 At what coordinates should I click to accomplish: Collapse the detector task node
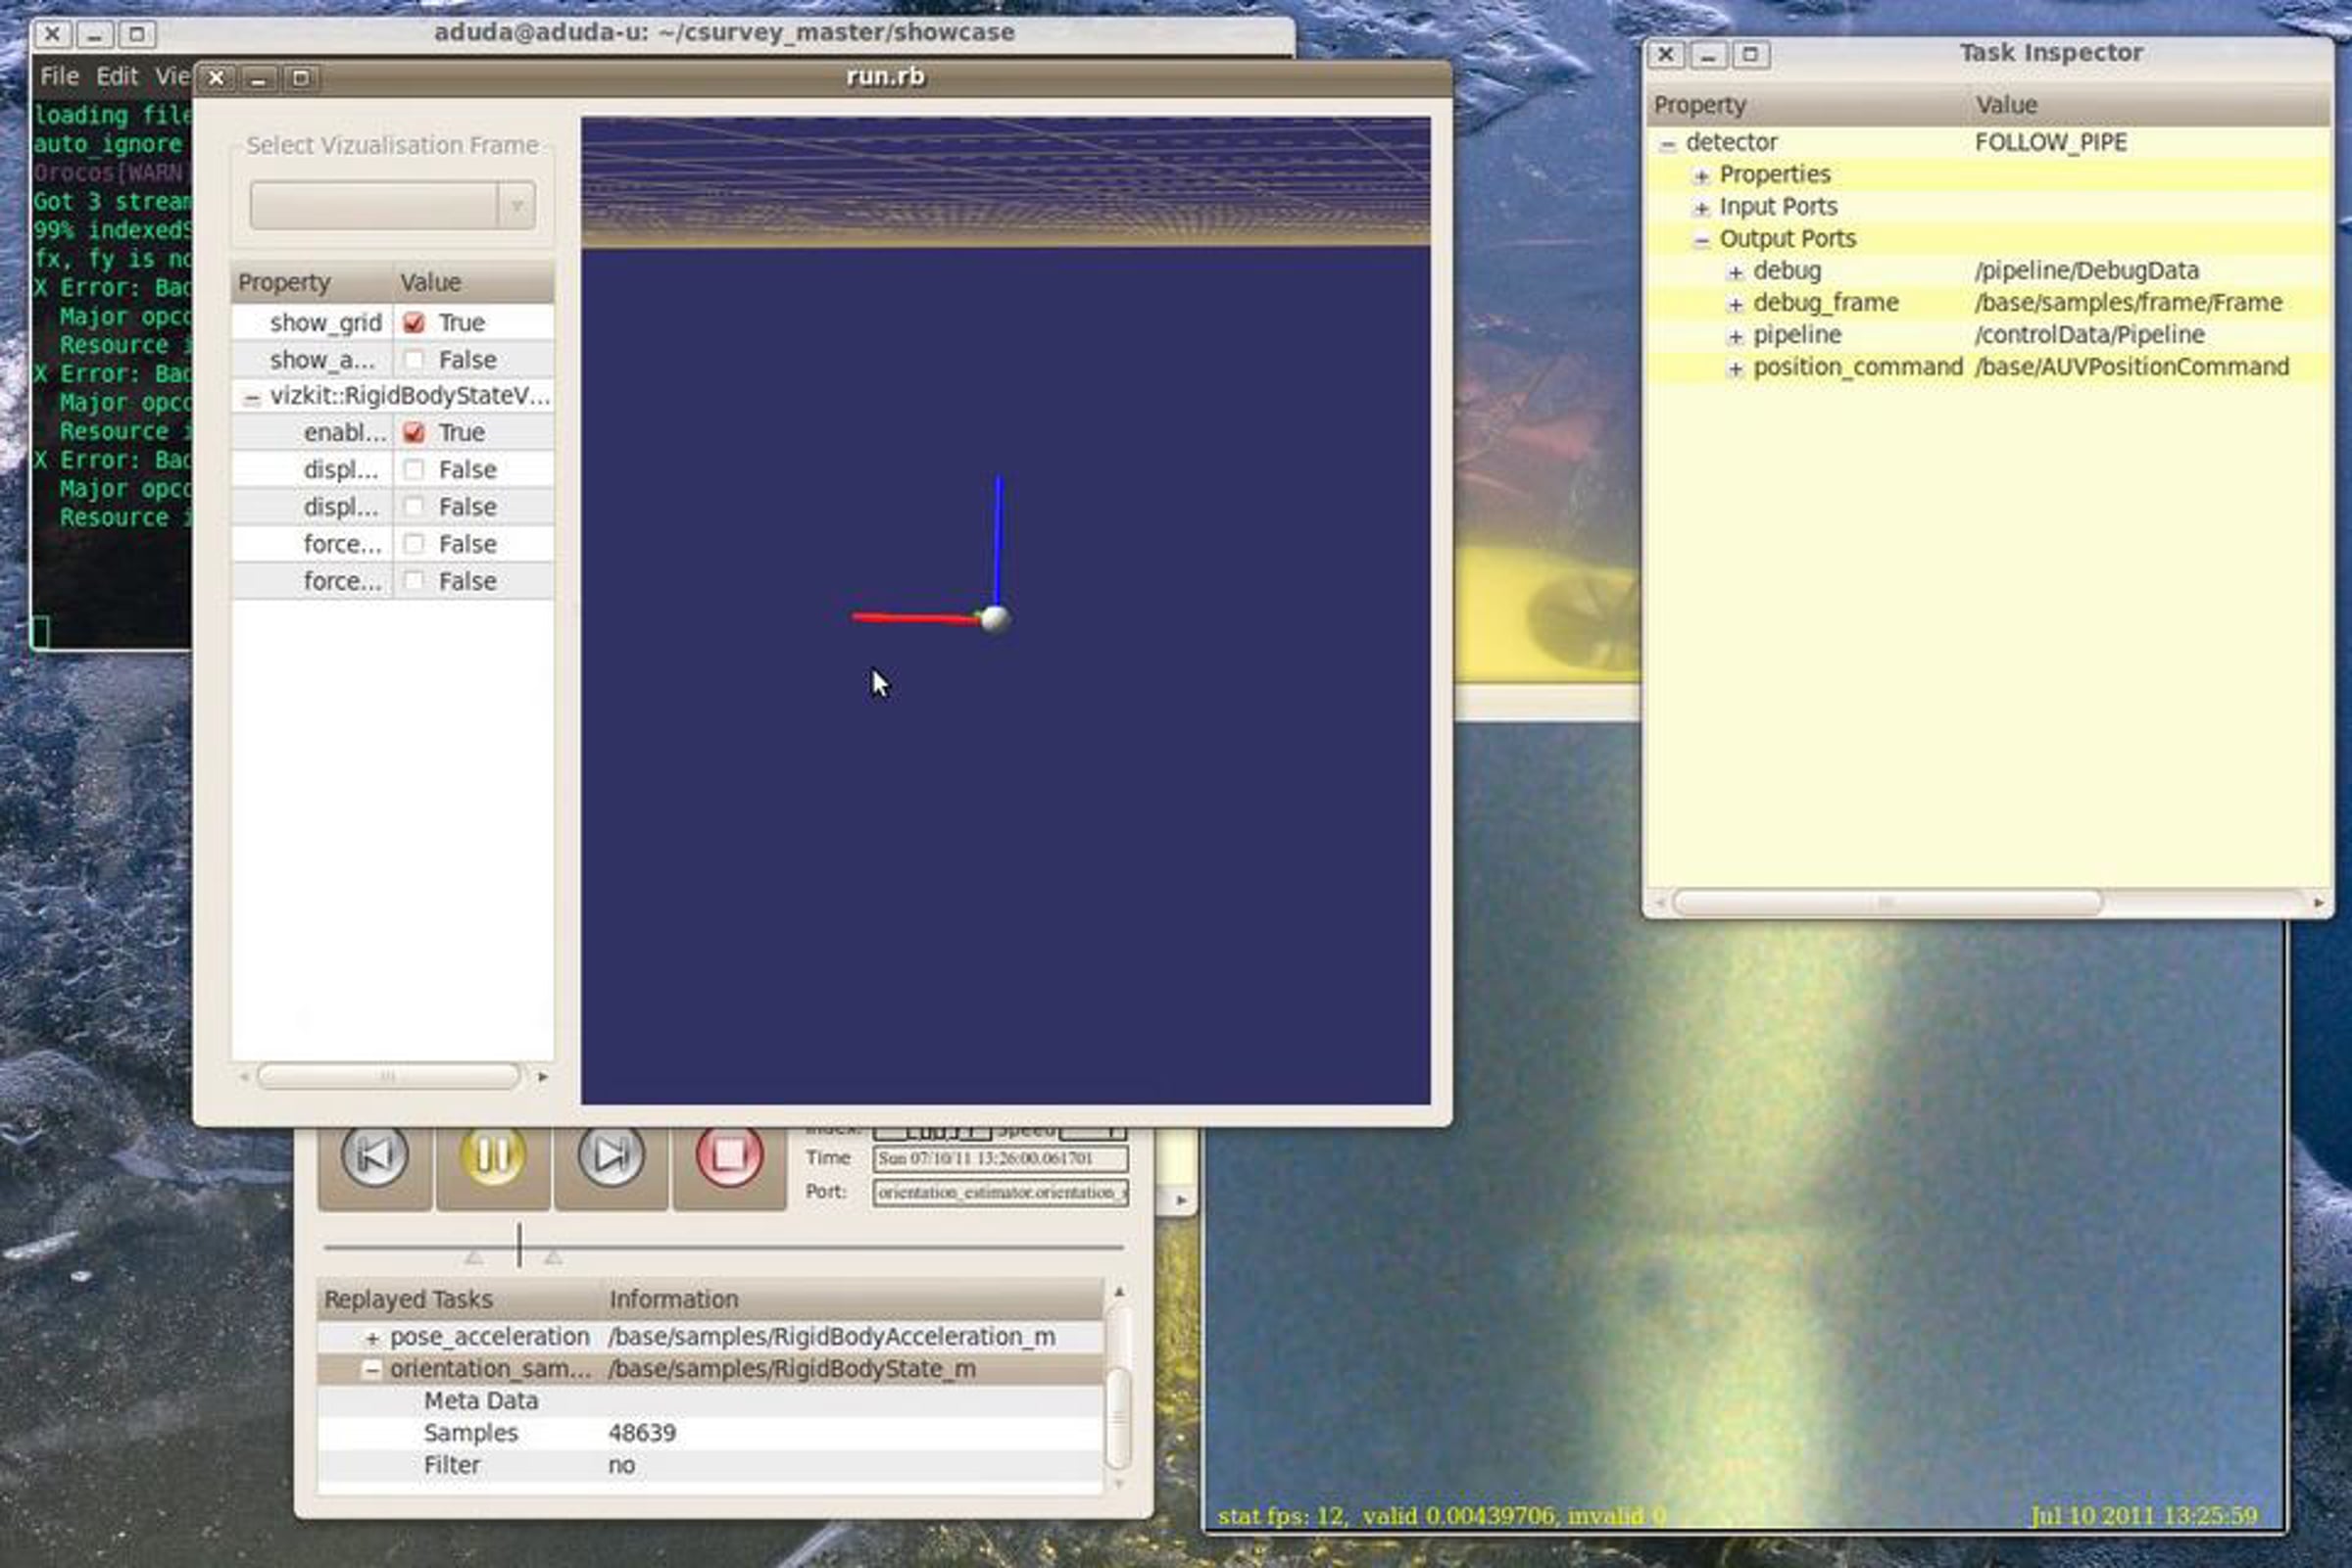[1667, 144]
